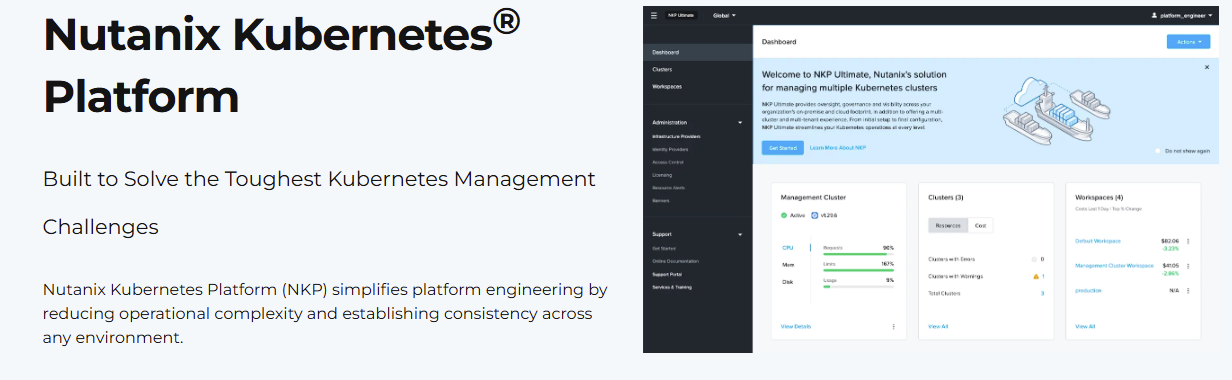Switch to the Cost tab in Clusters card

(x=980, y=225)
